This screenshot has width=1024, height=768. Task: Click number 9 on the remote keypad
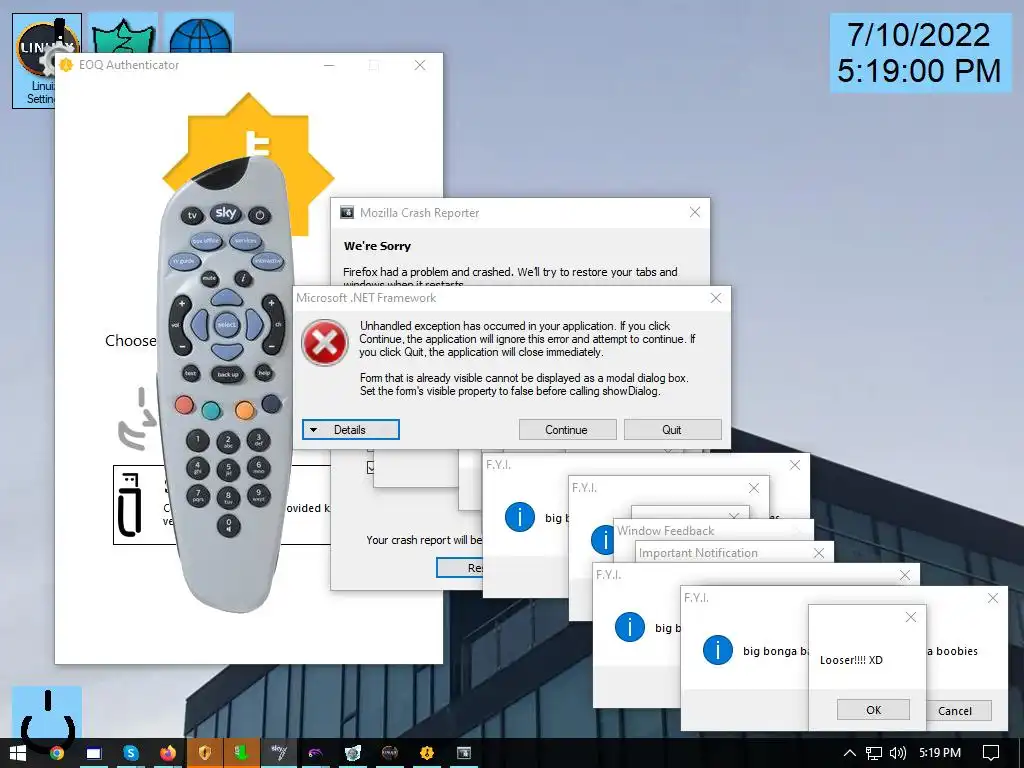(259, 495)
